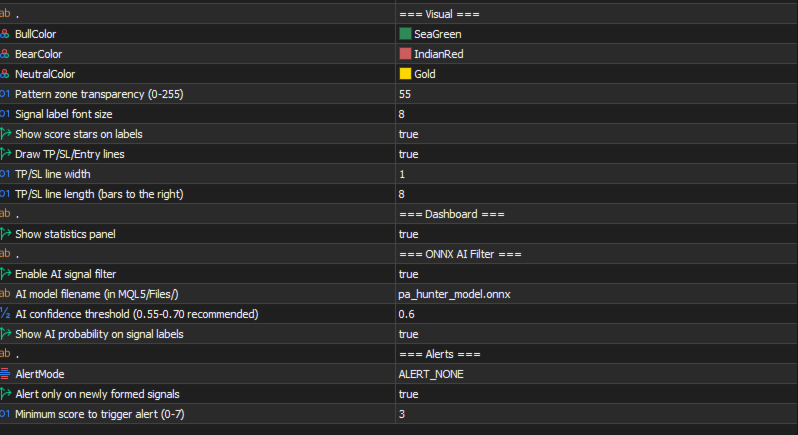Click the BearColor color-type icon
798x435 pixels.
(x=5, y=54)
